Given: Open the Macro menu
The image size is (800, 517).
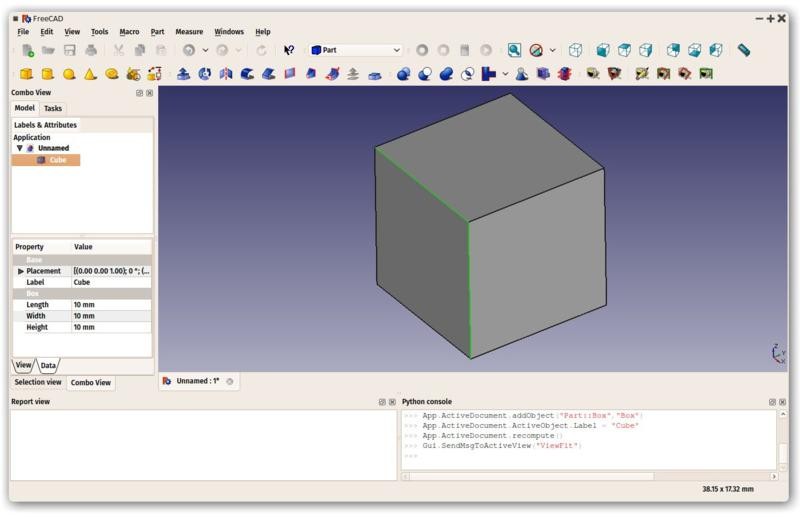Looking at the screenshot, I should [129, 32].
